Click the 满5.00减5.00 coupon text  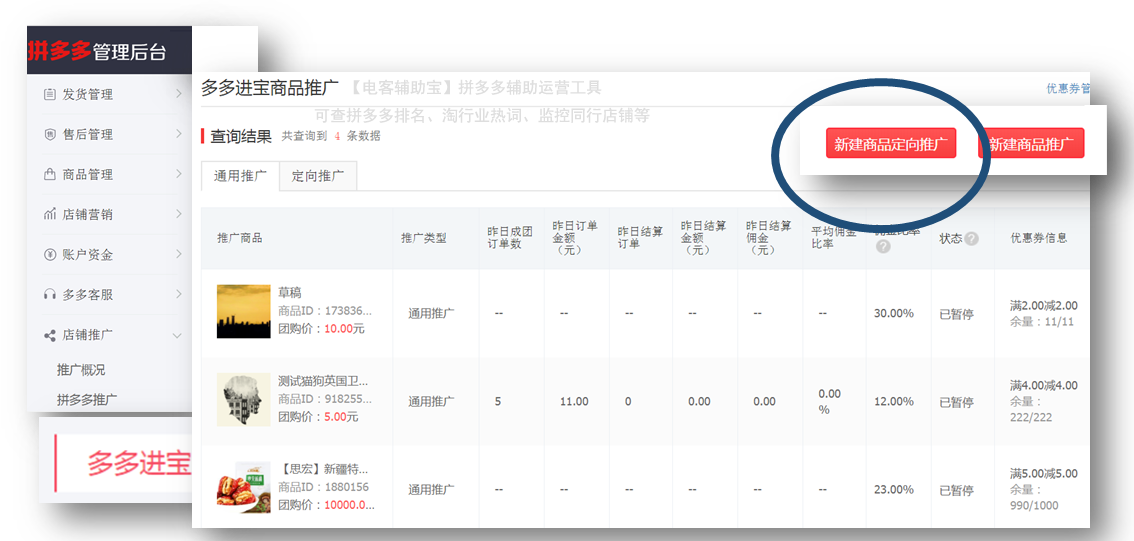(1044, 474)
